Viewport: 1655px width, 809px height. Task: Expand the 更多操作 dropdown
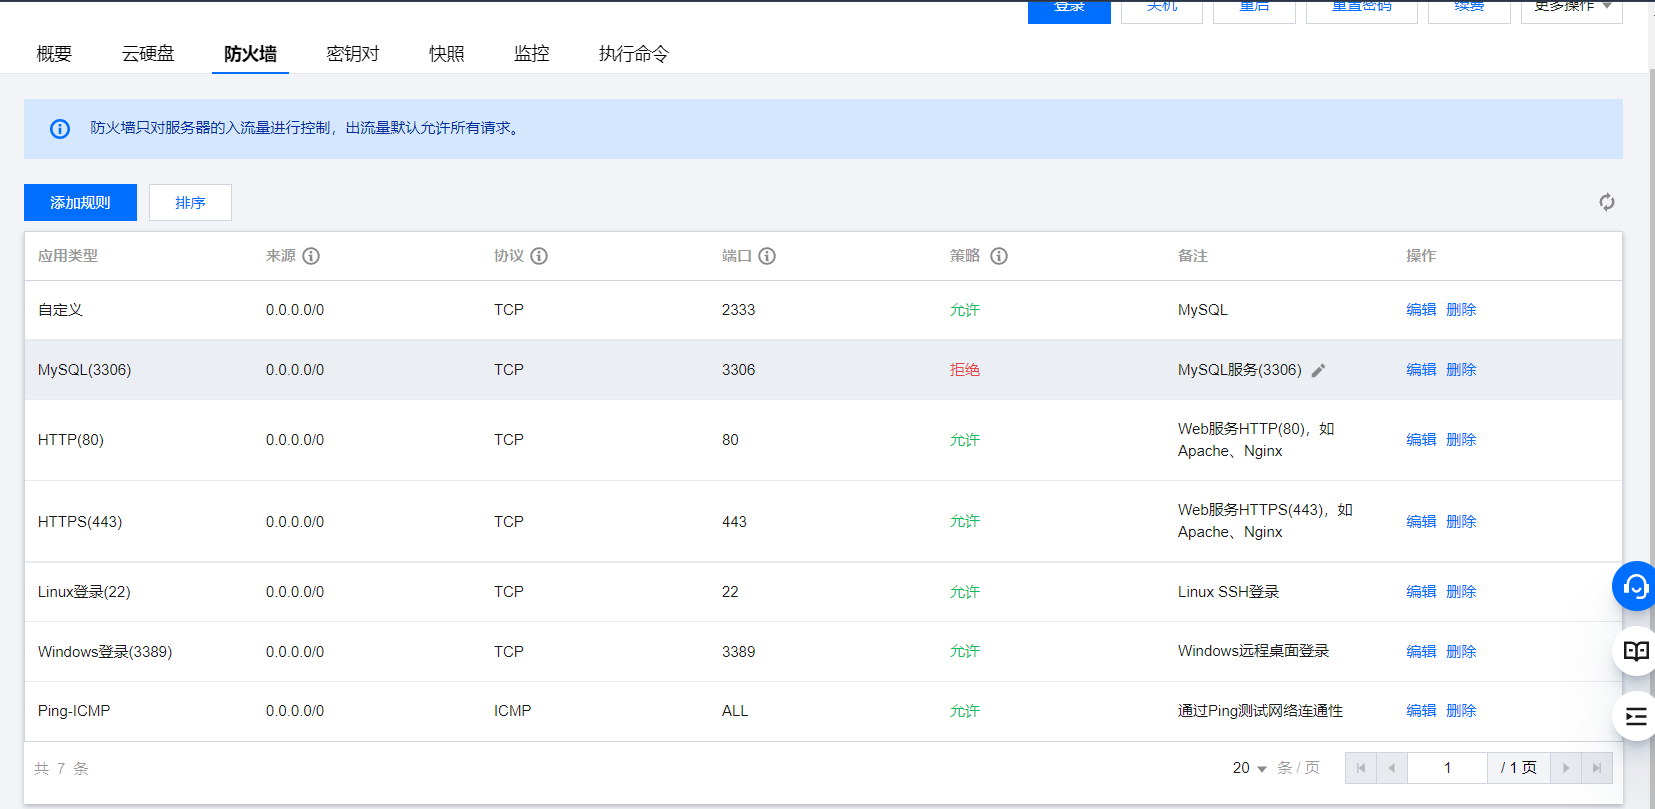pos(1572,10)
